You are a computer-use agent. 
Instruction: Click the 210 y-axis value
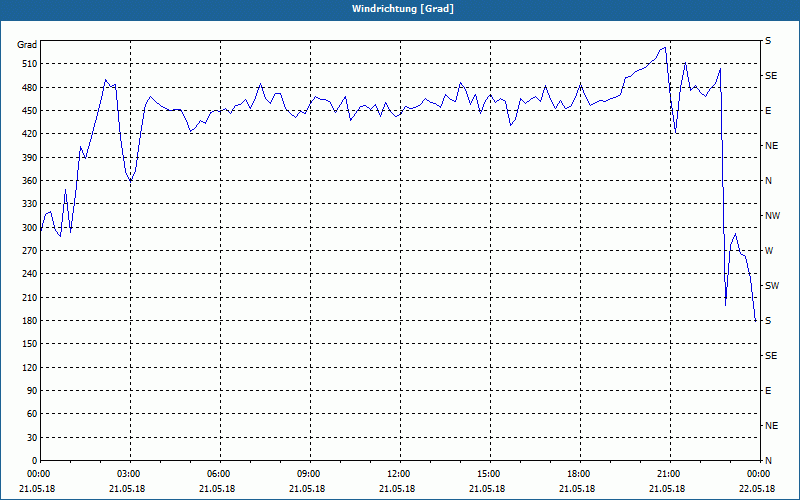tap(30, 297)
